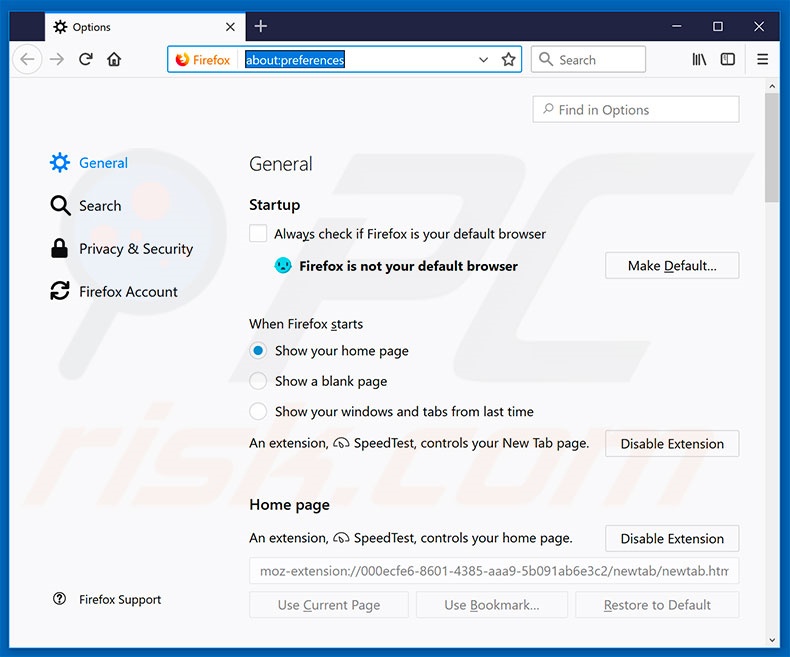790x657 pixels.
Task: Choose Show your home page option
Action: (258, 351)
